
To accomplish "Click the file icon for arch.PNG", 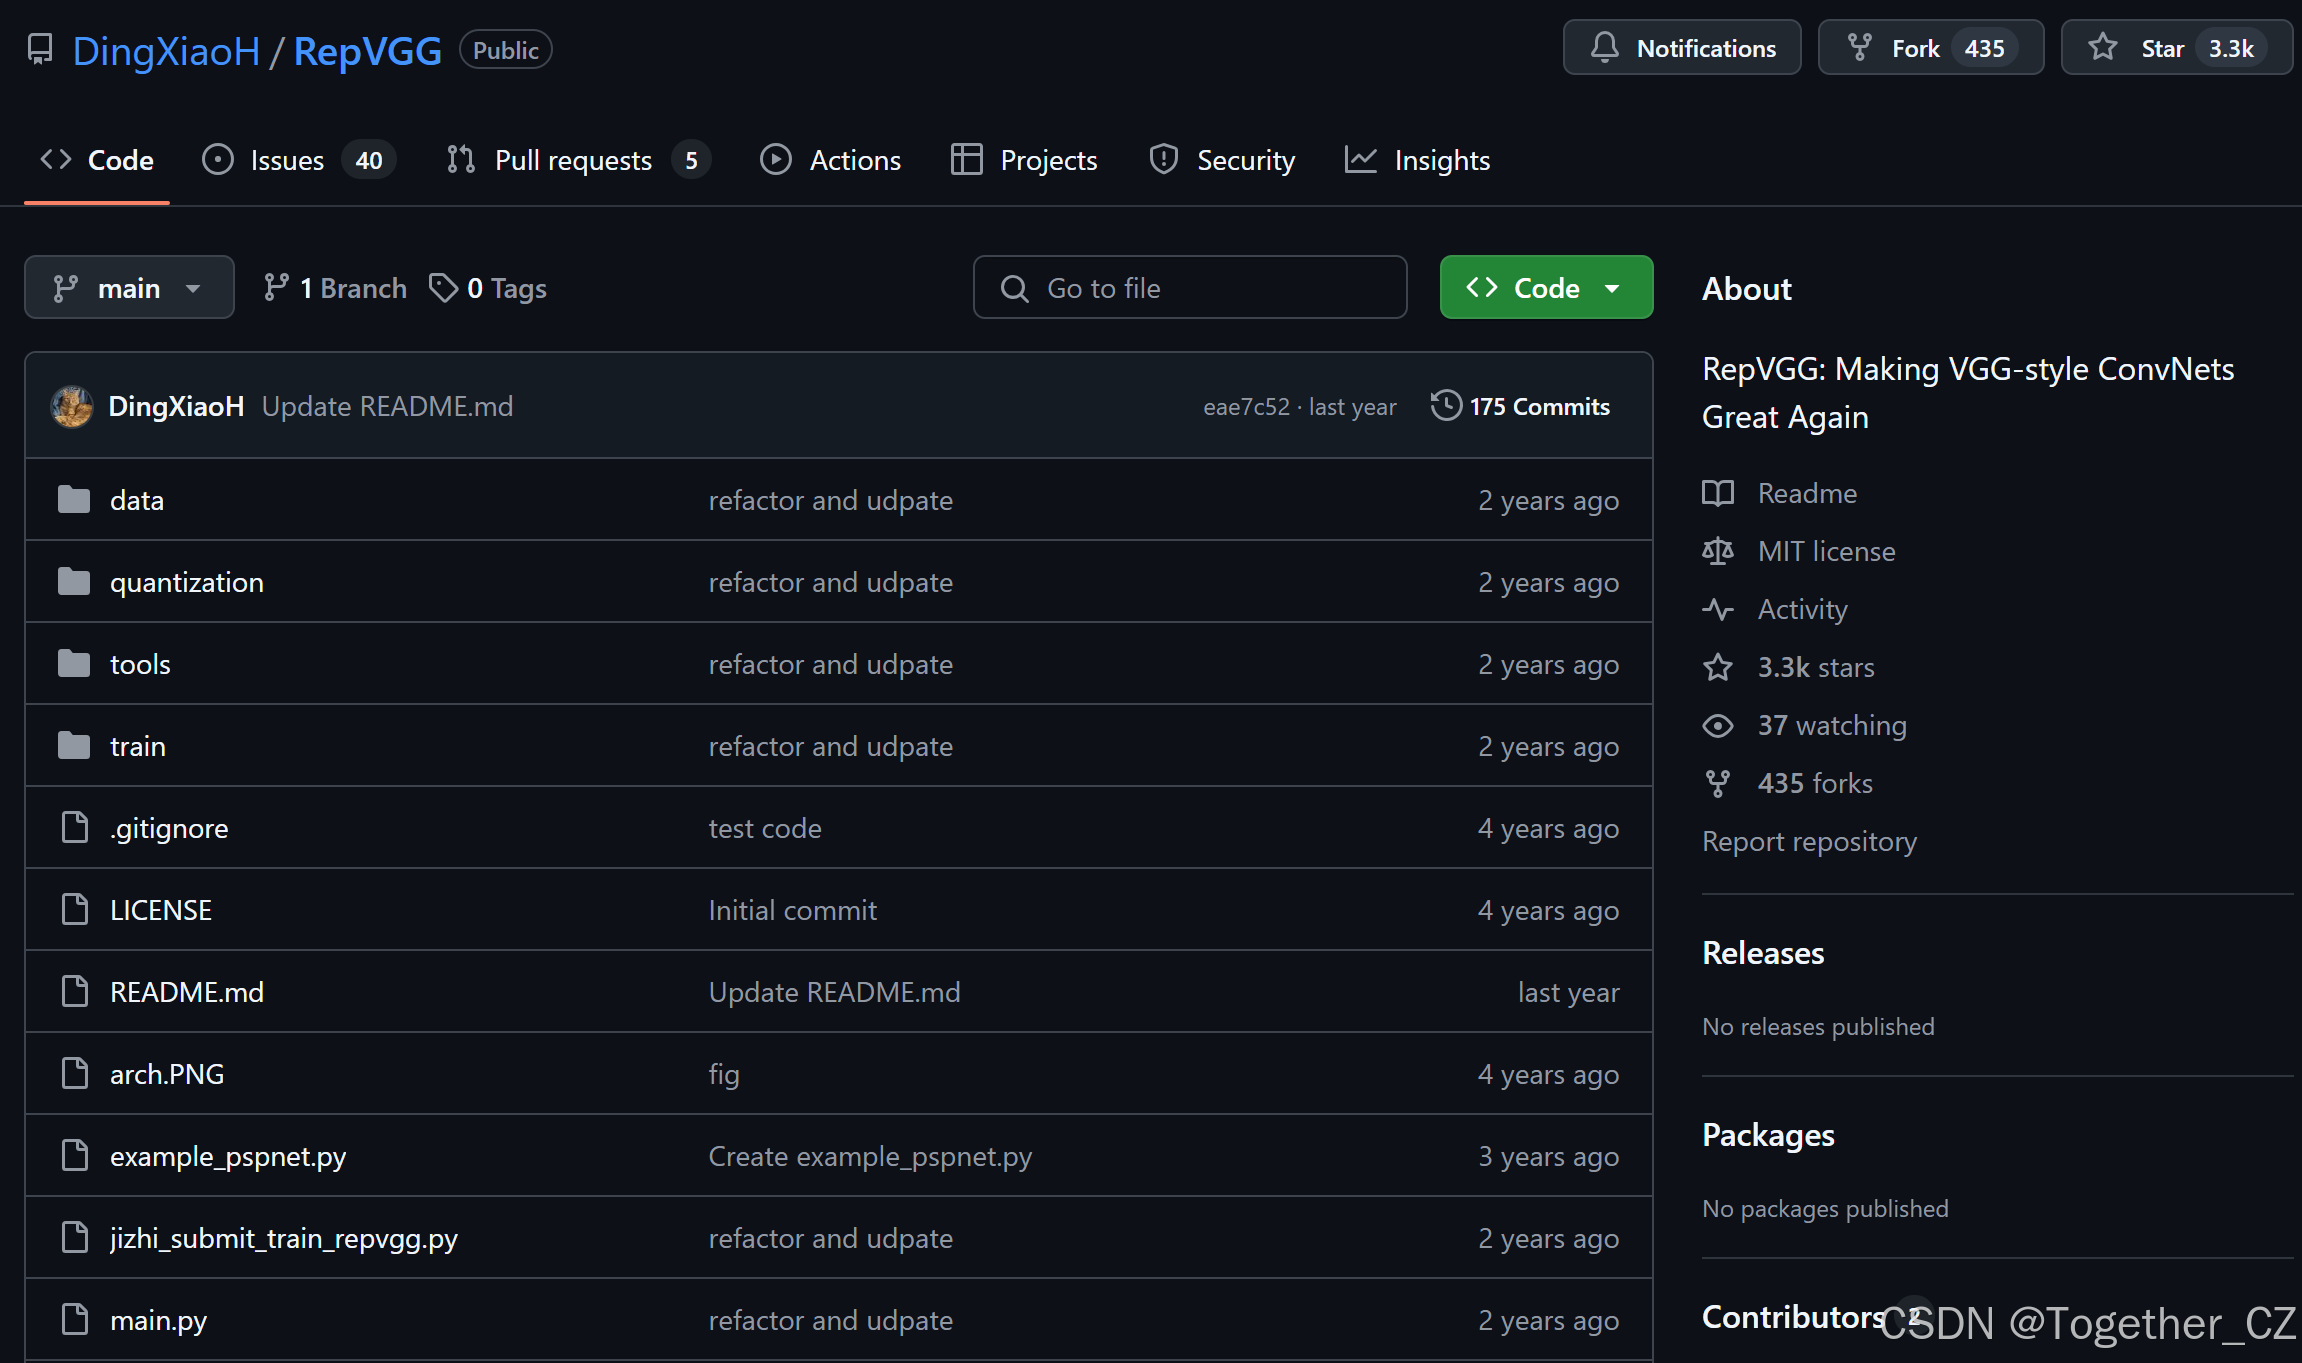I will click(75, 1073).
